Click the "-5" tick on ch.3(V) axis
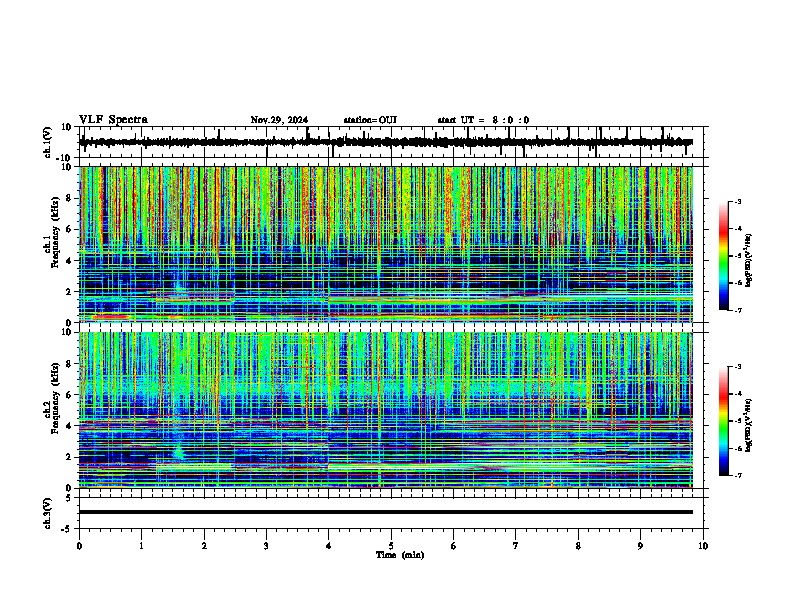This screenshot has height=612, width=792. 68,528
